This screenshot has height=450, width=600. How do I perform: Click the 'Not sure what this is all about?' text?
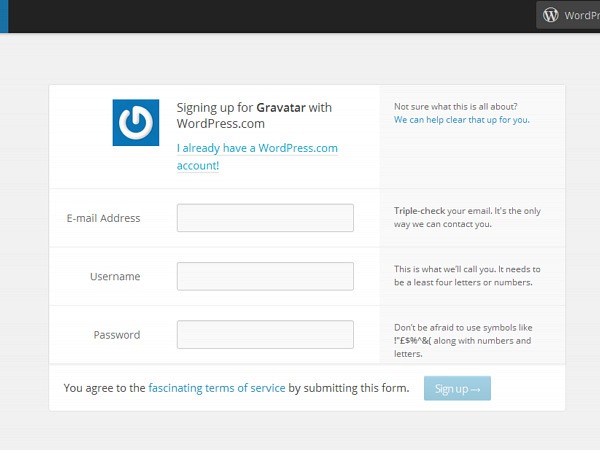pos(456,106)
